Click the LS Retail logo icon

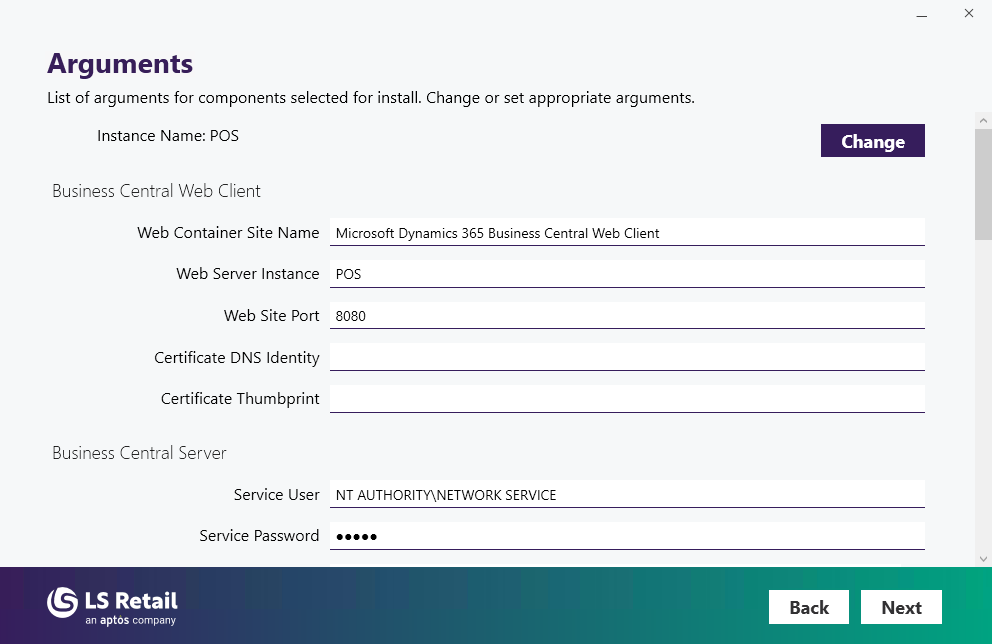63,602
